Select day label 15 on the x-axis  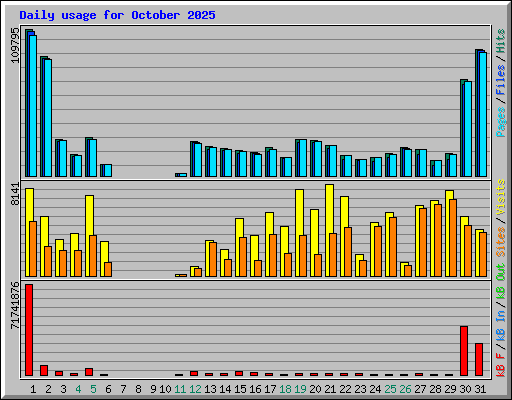pyautogui.click(x=240, y=389)
